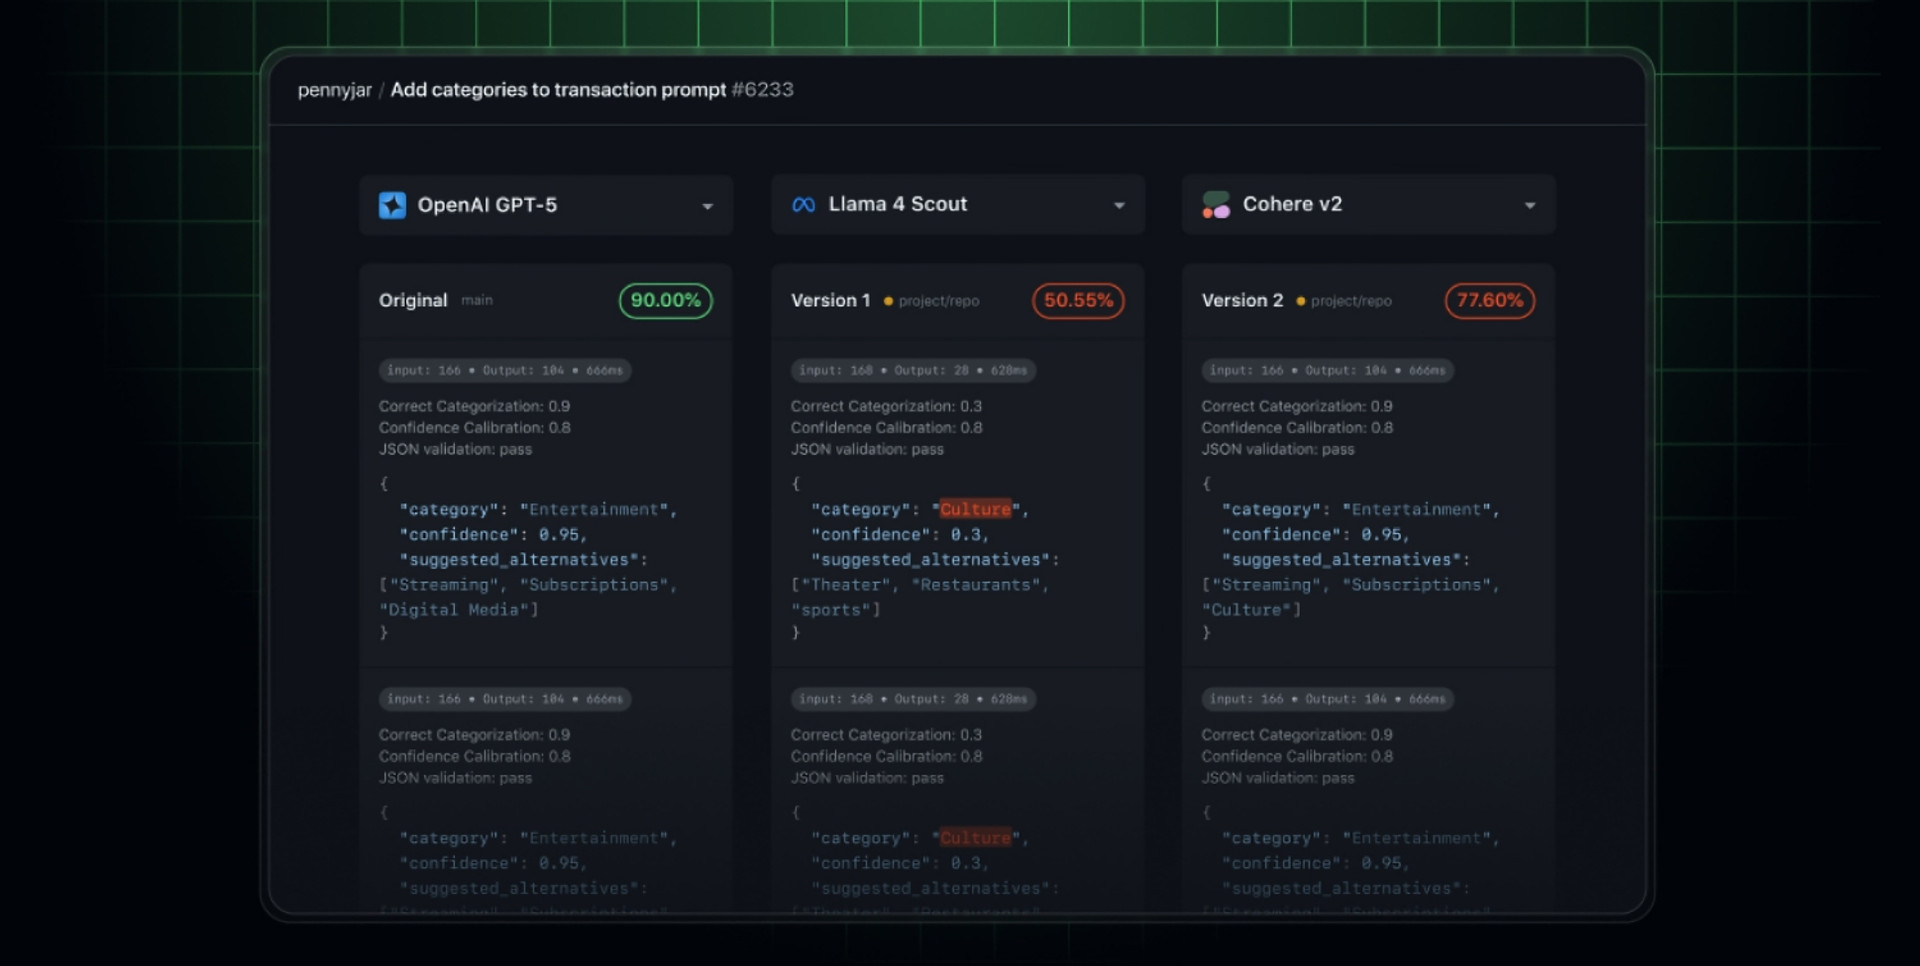The image size is (1920, 966).
Task: Click the 90.00% score badge
Action: tap(666, 301)
